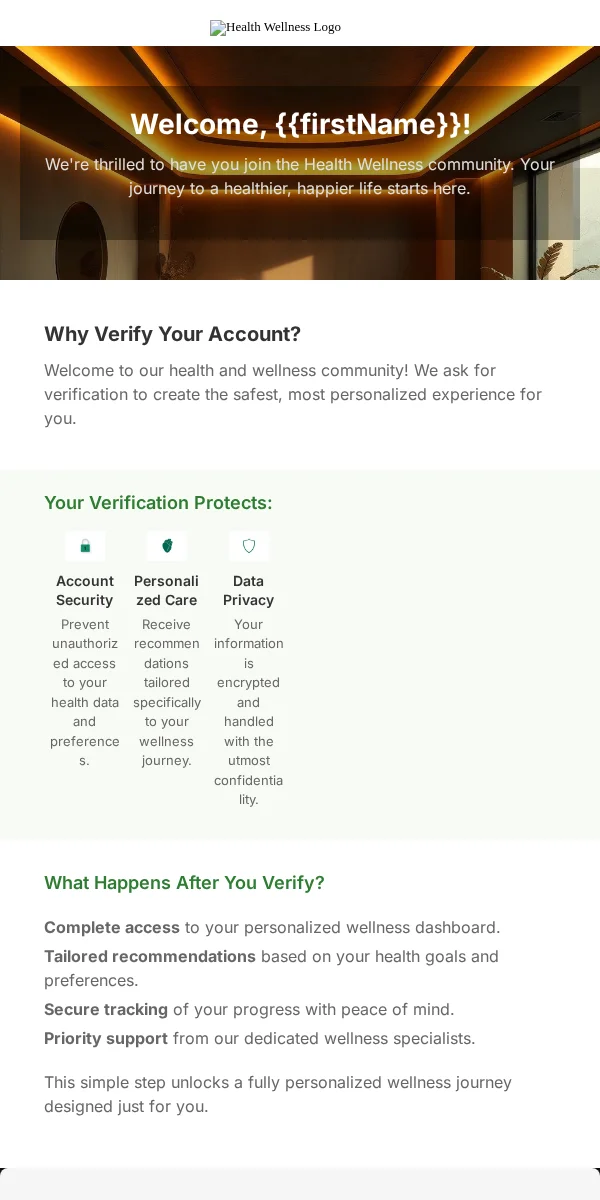This screenshot has width=600, height=1200.
Task: Select the Data Privacy title
Action: [x=249, y=590]
